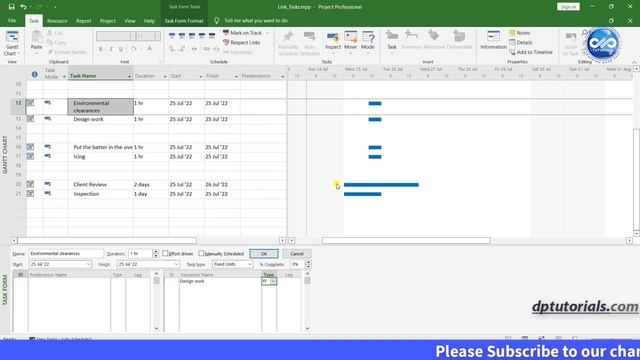
Task: Click the Notes command in Properties
Action: [x=520, y=33]
